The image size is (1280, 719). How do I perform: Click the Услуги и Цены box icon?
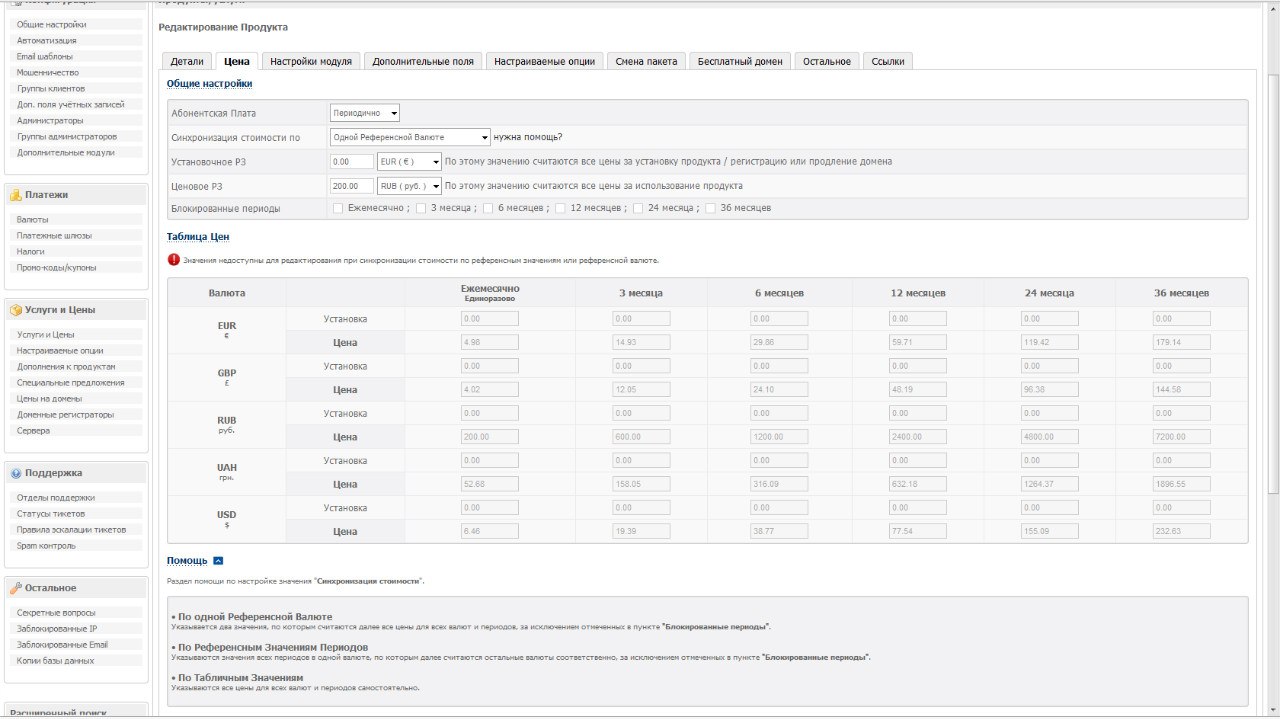pyautogui.click(x=16, y=310)
